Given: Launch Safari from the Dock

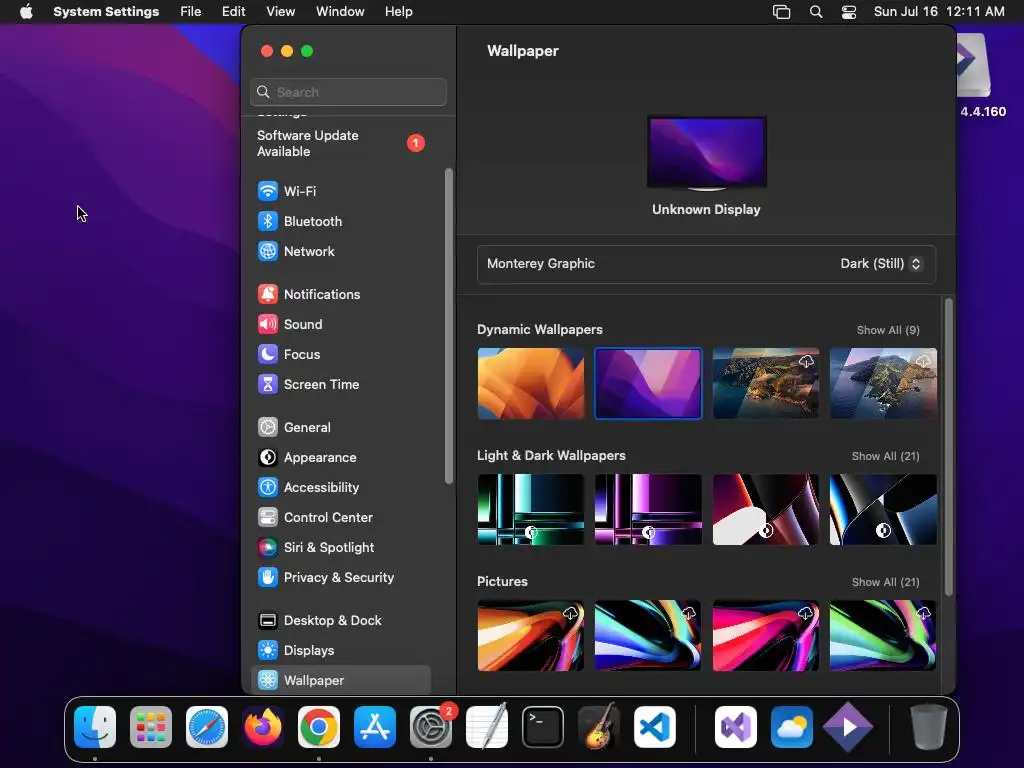Looking at the screenshot, I should (207, 727).
